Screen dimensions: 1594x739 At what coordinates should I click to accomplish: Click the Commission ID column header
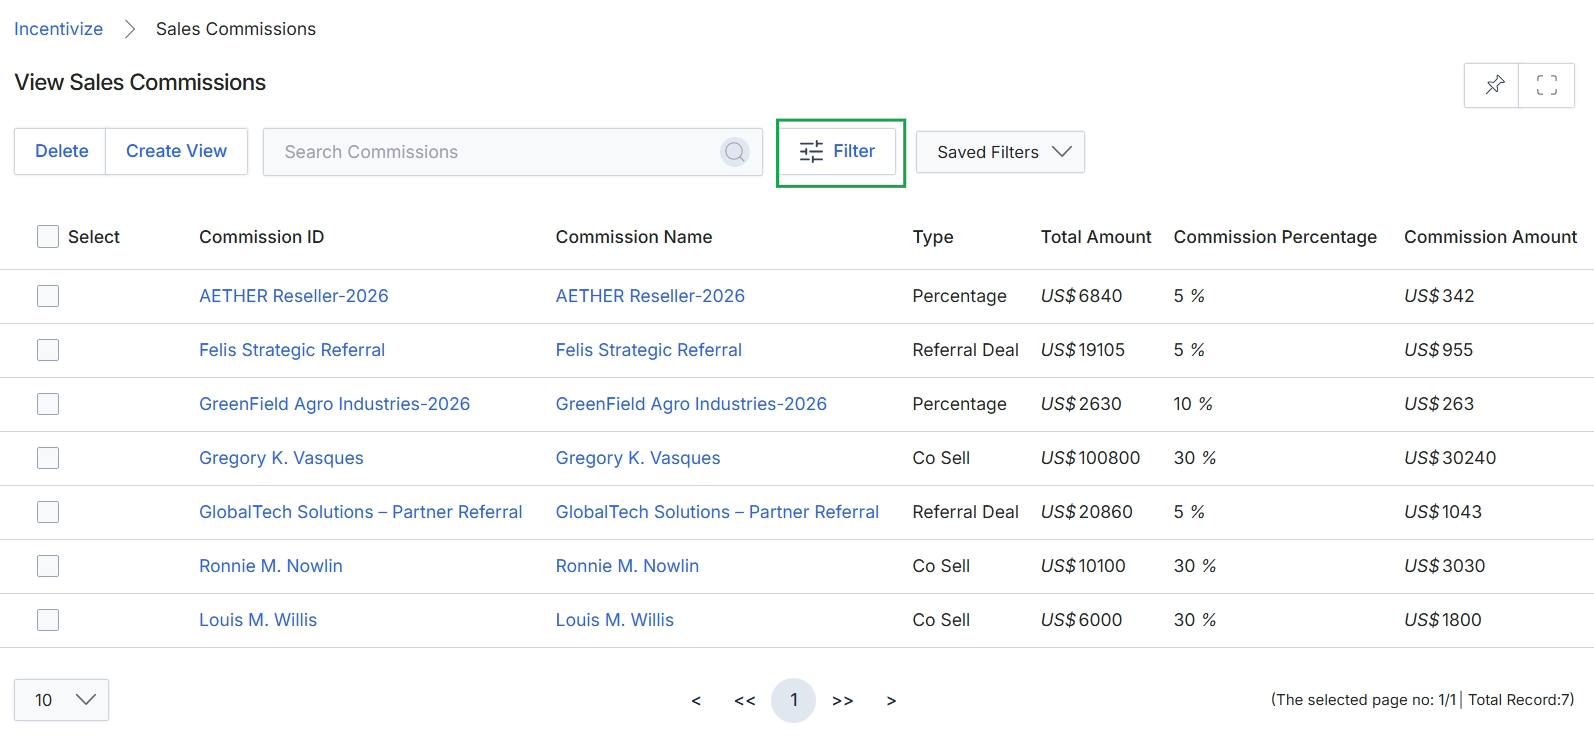tap(261, 237)
